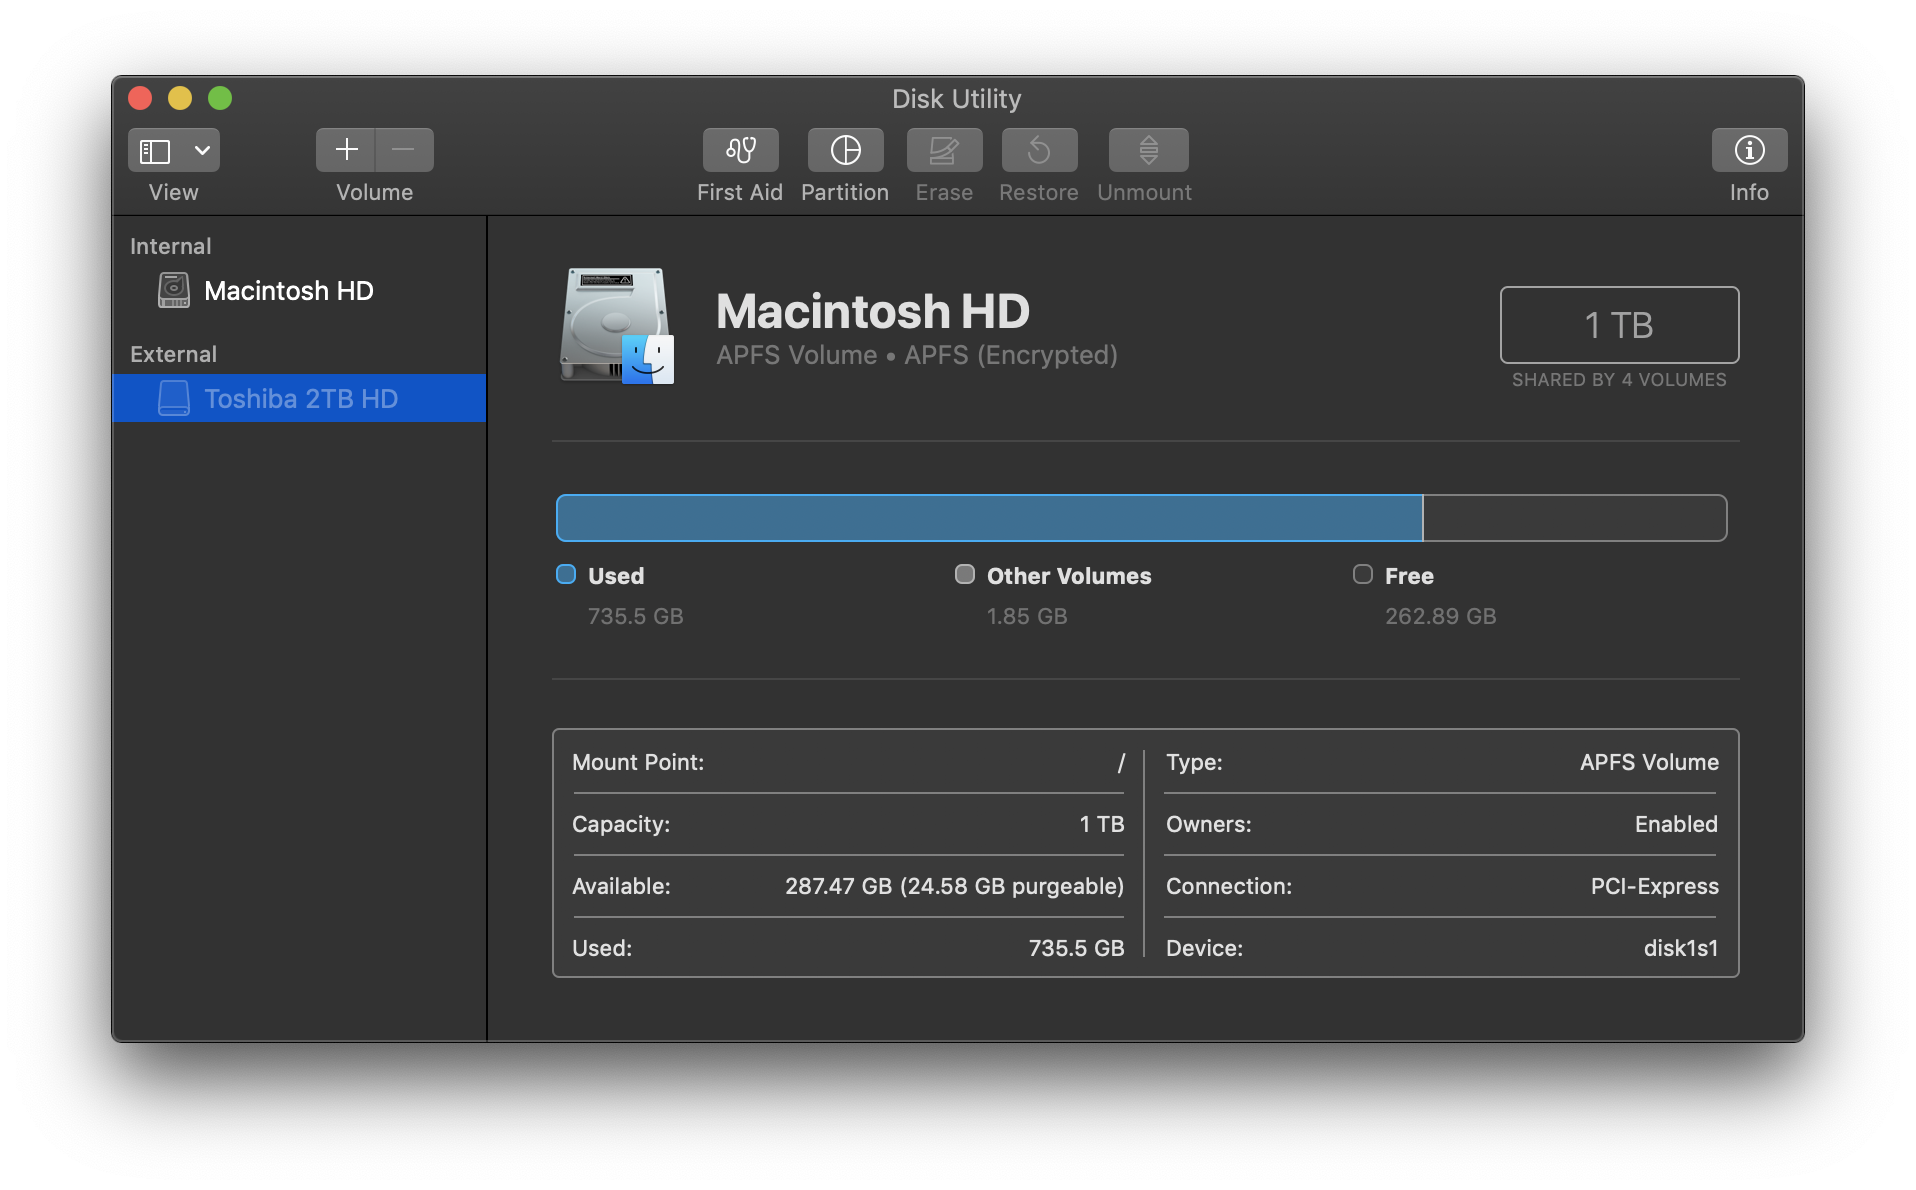Click the Macintosh HD sidebar disk icon
Image resolution: width=1916 pixels, height=1190 pixels.
click(x=174, y=291)
